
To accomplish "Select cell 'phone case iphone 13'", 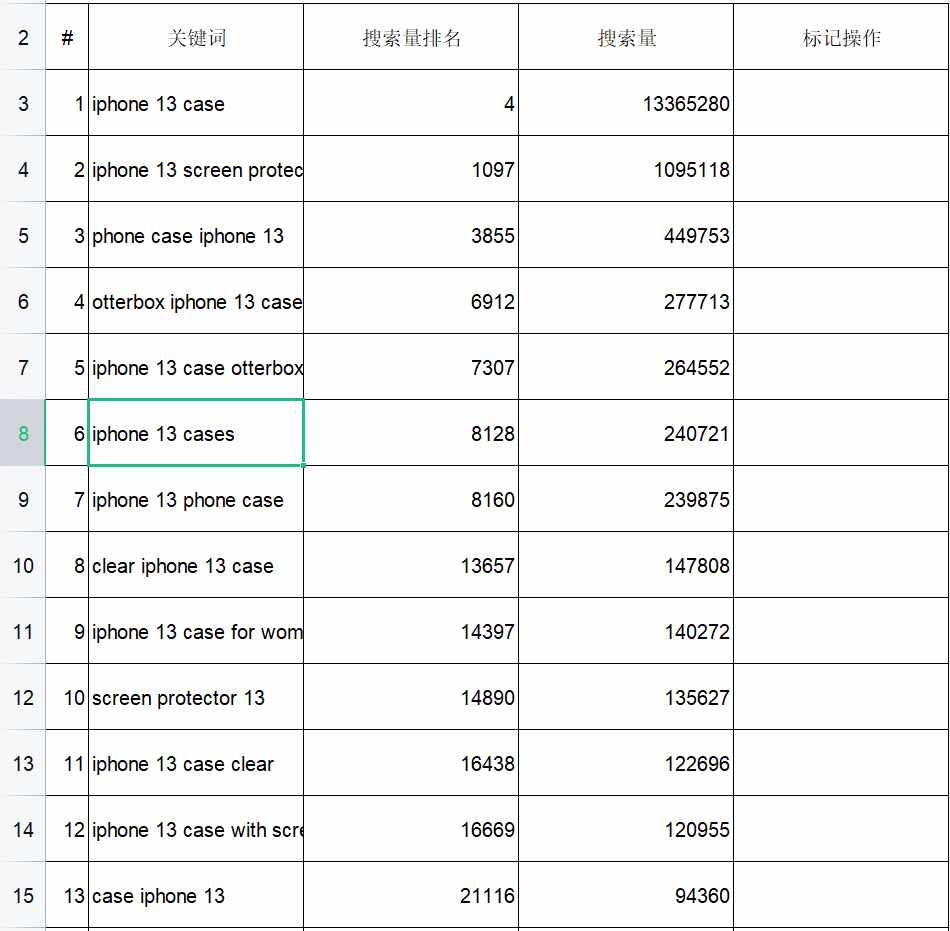I will 196,235.
